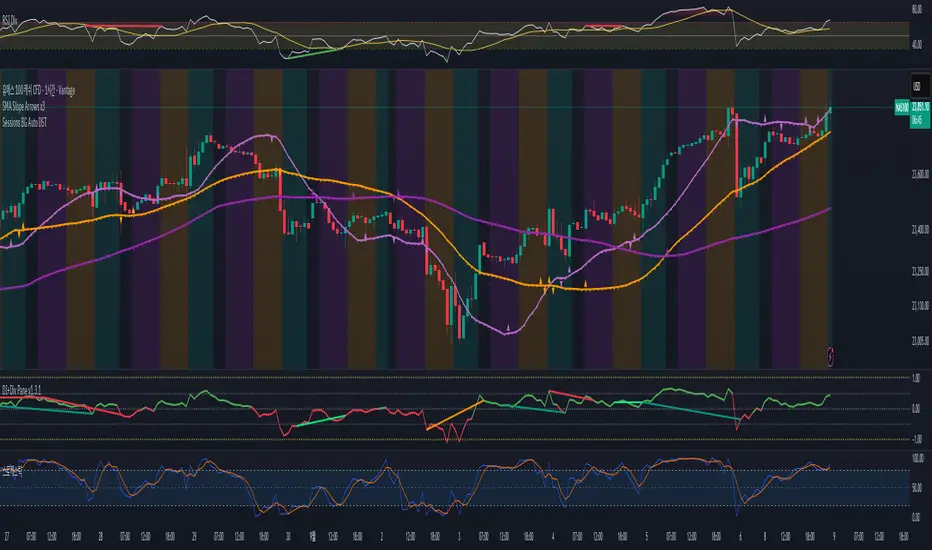This screenshot has height=550, width=932.
Task: Click the leftmost red divergence line in RSI pane
Action: click(x=130, y=25)
